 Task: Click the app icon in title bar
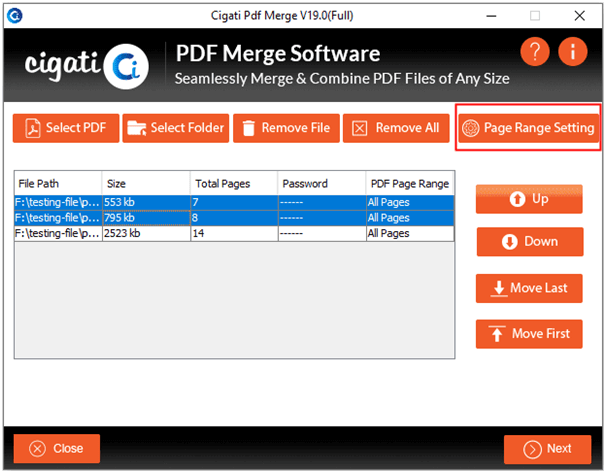(x=15, y=15)
